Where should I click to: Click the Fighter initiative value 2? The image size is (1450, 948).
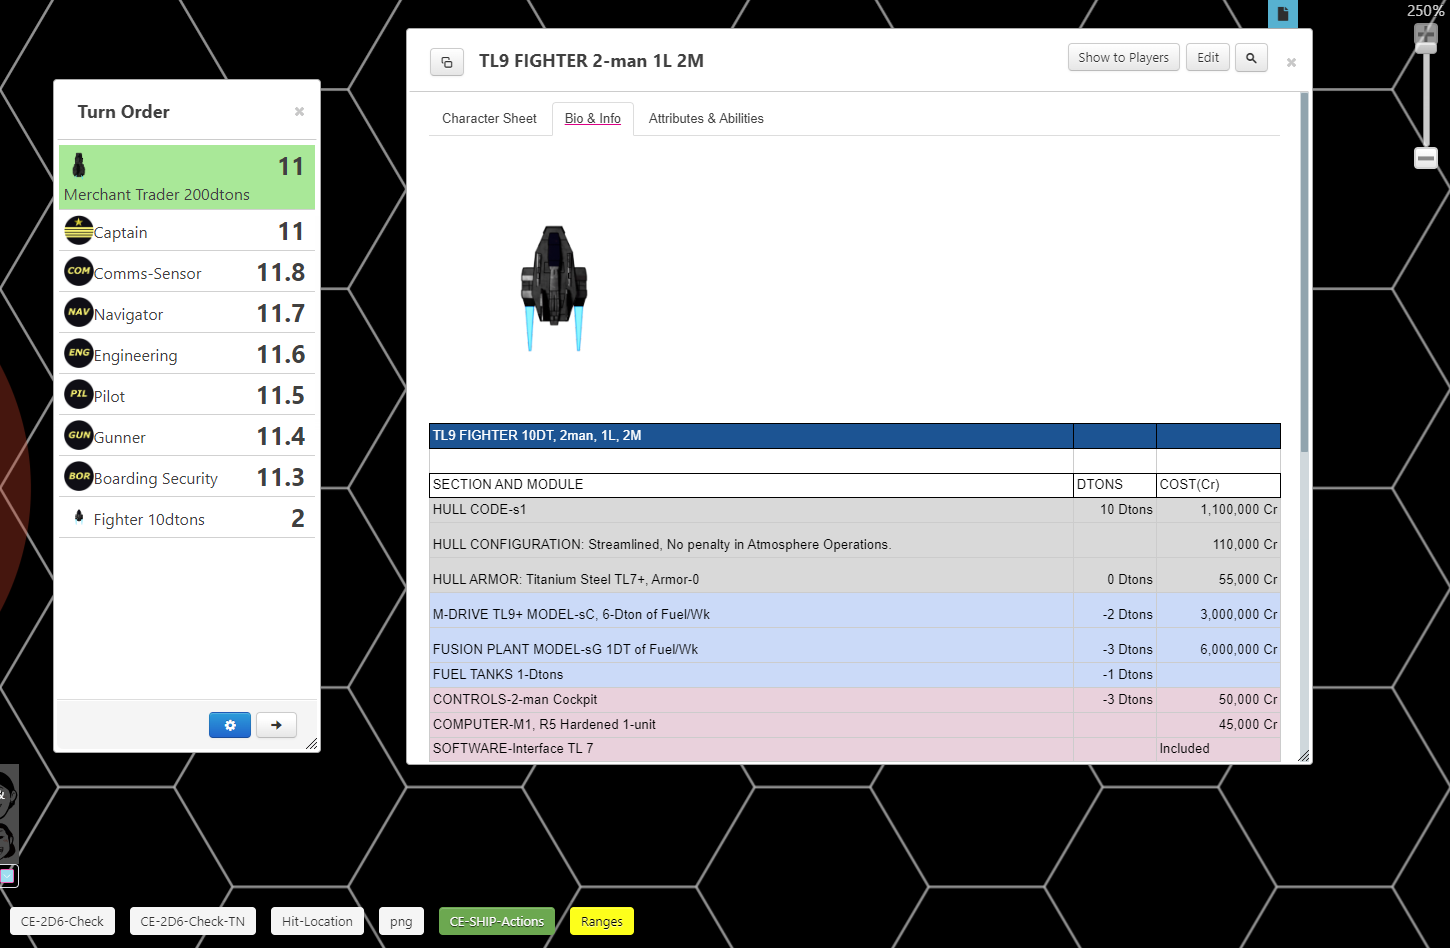click(298, 518)
